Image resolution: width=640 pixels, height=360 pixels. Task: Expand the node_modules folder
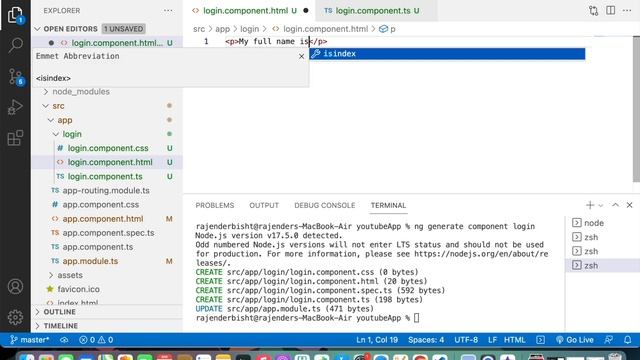click(81, 92)
